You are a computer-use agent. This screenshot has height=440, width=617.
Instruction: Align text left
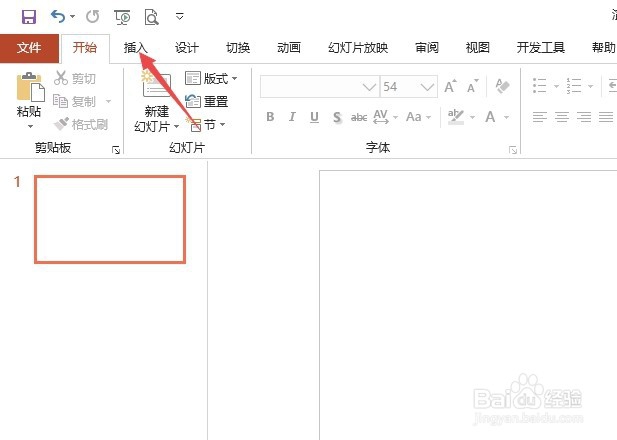point(539,117)
